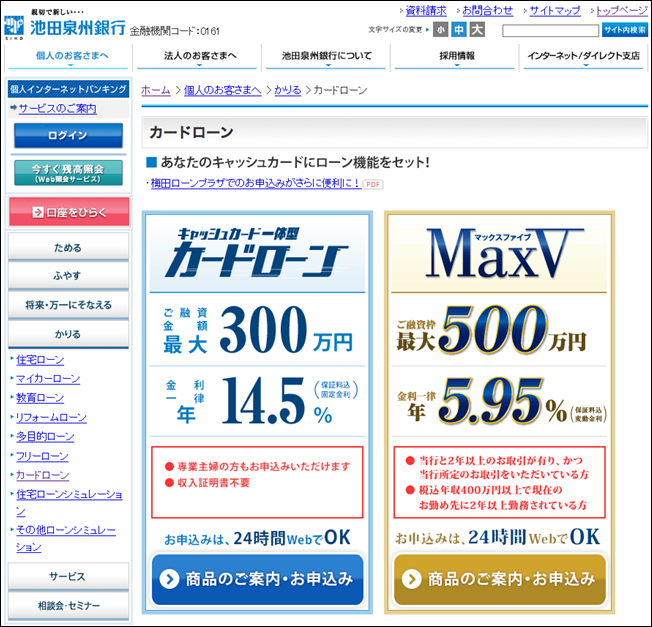Click the Ikeda Senshu Bank logo
This screenshot has height=627, width=652.
[64, 25]
